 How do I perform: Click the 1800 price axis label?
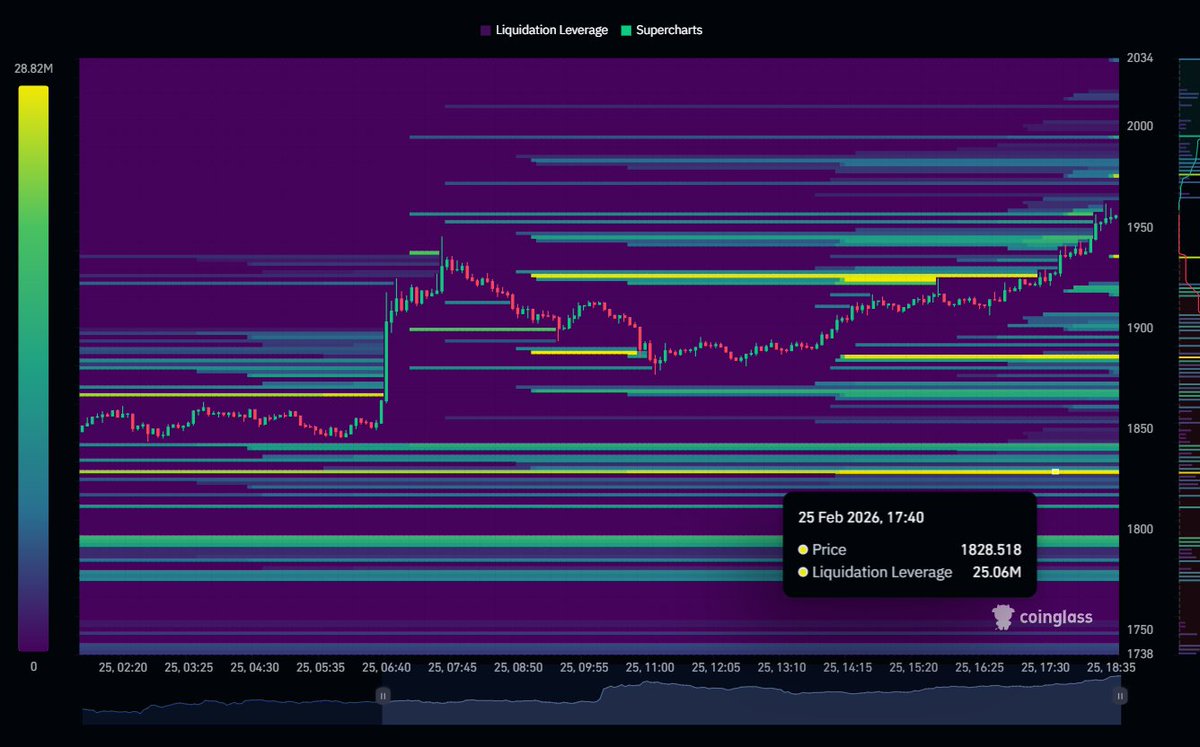click(1139, 529)
